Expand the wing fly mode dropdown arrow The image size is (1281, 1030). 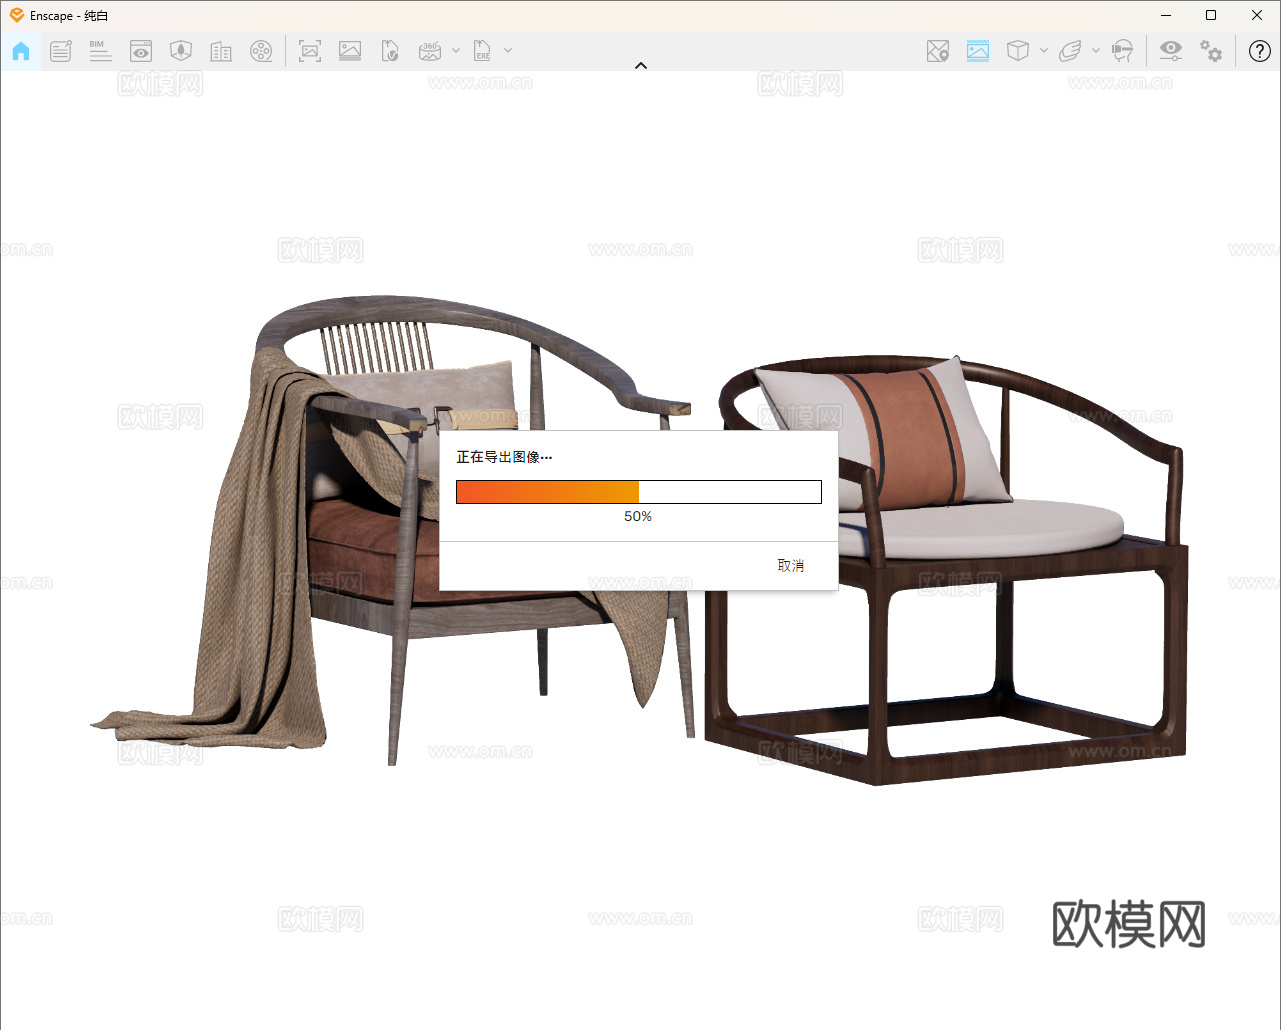(x=1096, y=51)
